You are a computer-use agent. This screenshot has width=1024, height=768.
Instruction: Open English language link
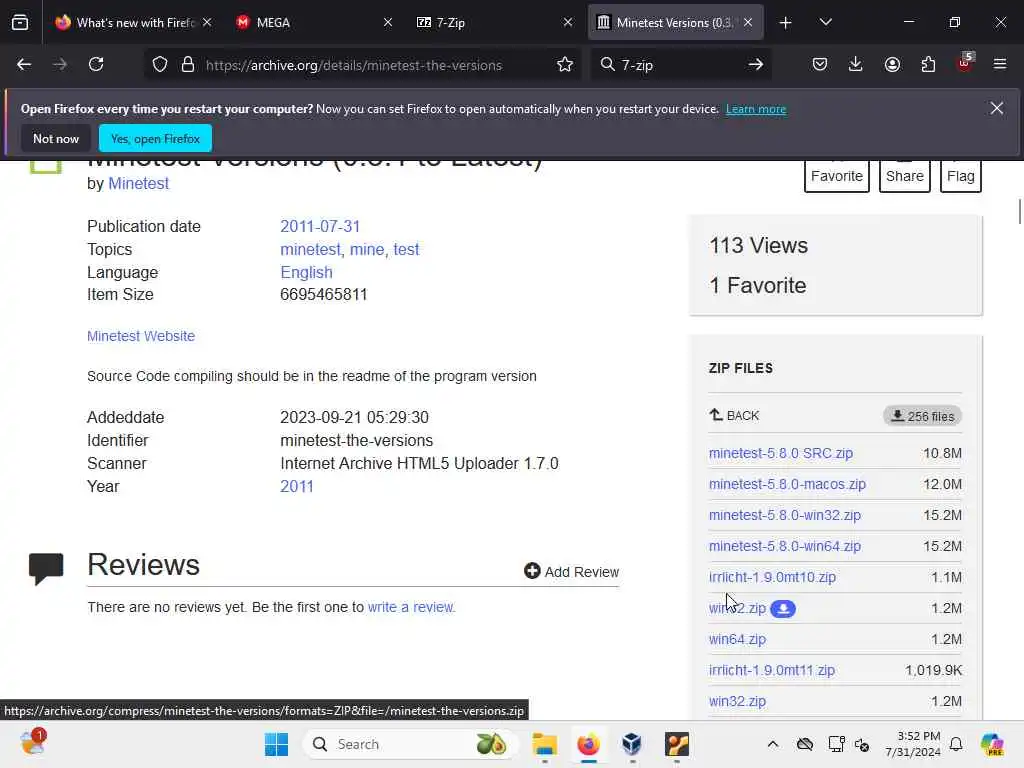tap(306, 272)
